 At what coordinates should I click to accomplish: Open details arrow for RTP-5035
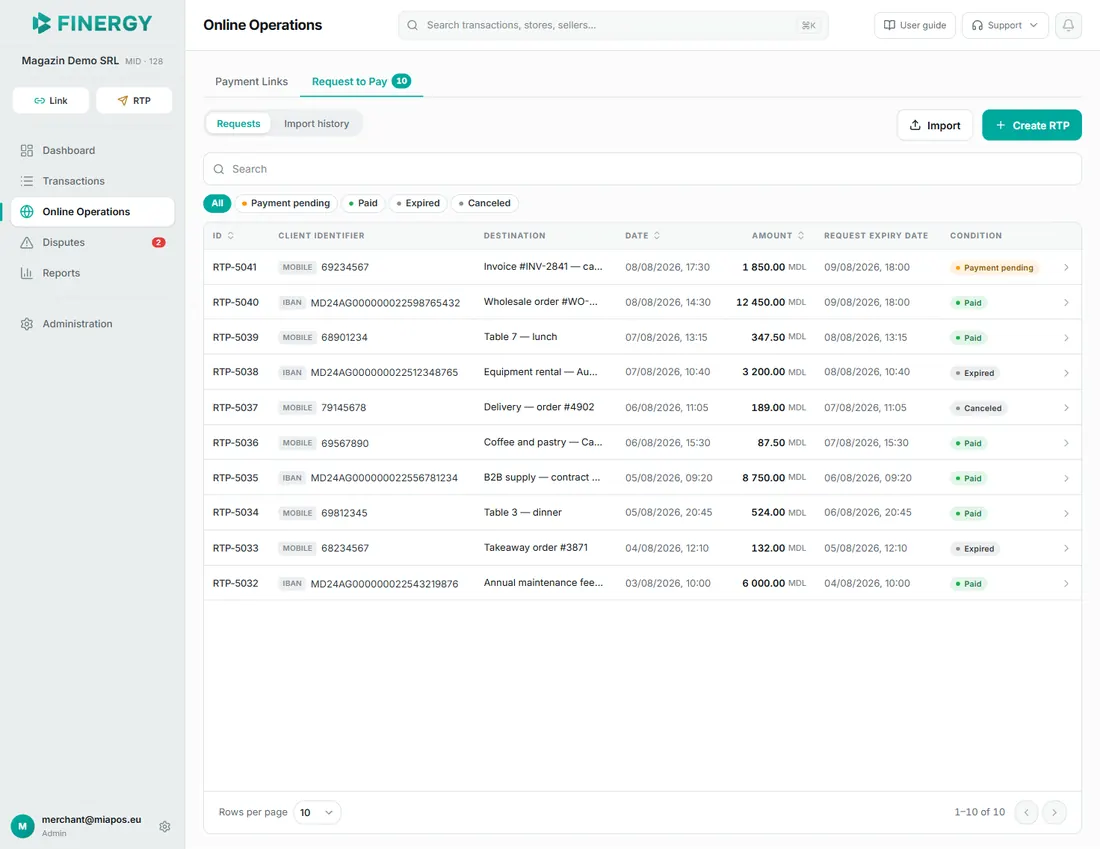pyautogui.click(x=1066, y=479)
